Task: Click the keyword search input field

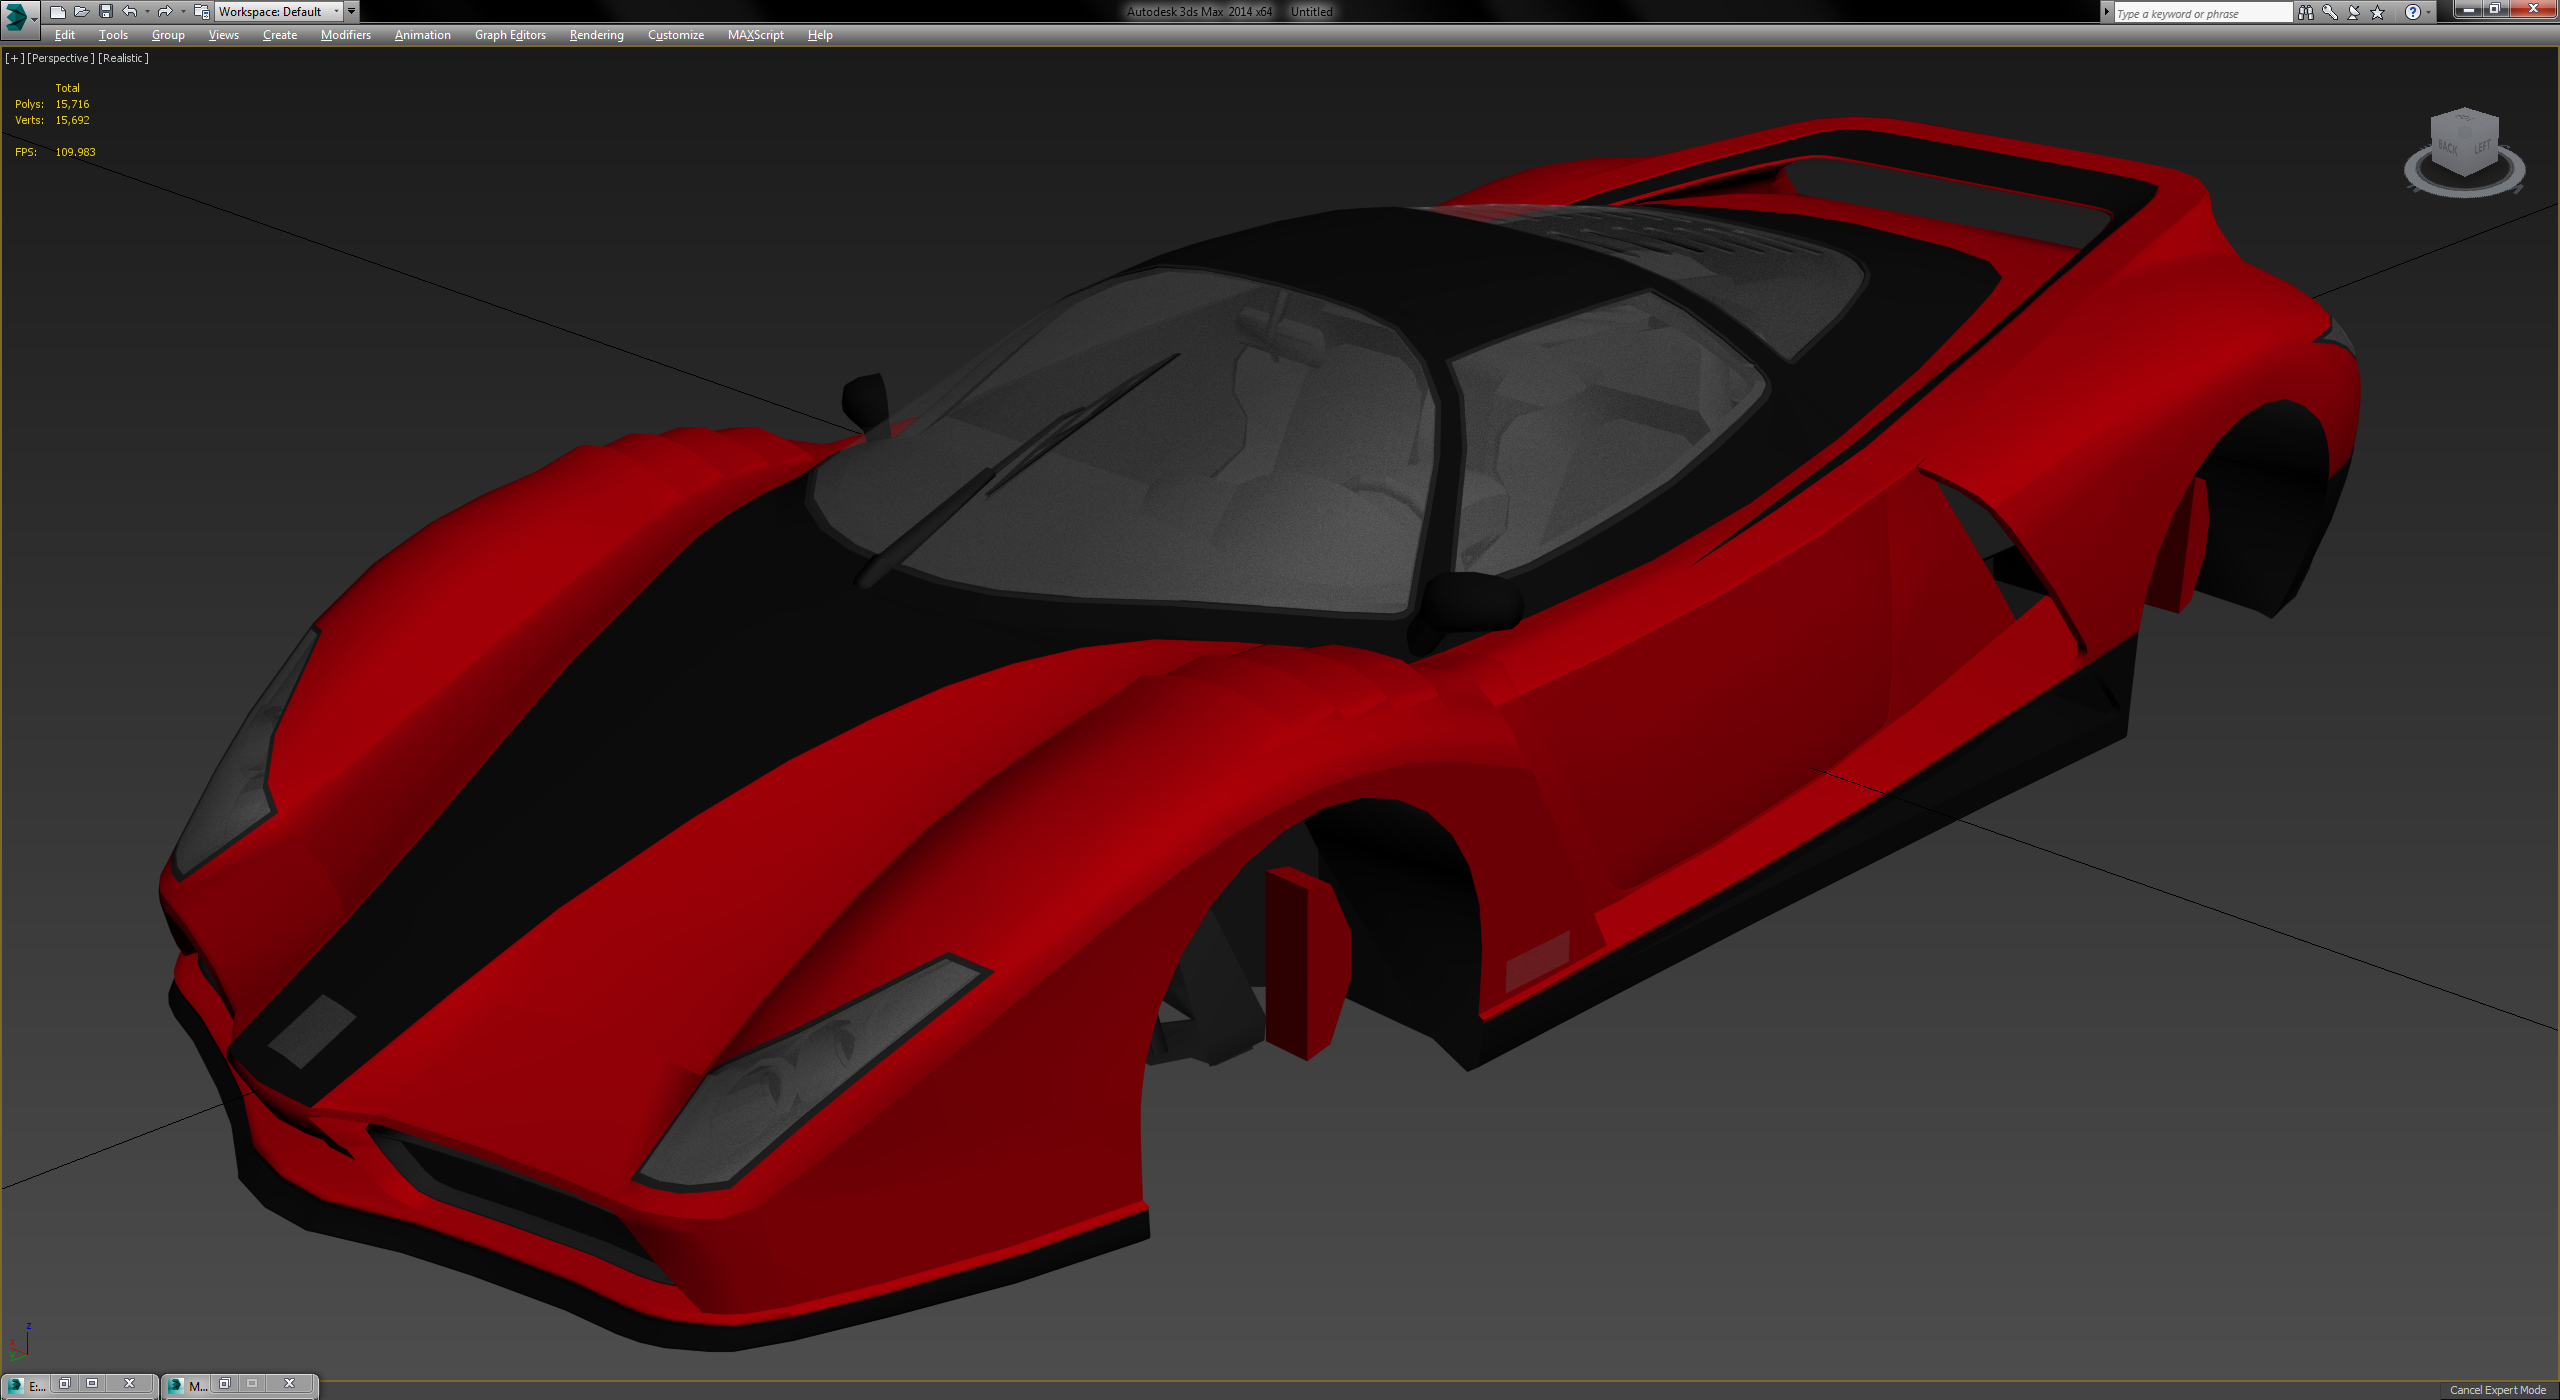Action: click(x=2200, y=13)
